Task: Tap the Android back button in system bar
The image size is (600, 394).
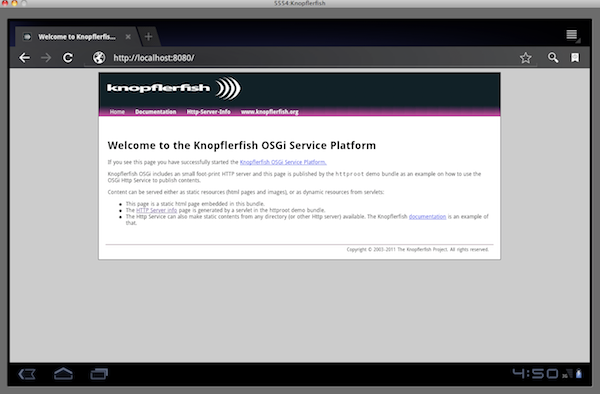Action: click(27, 374)
